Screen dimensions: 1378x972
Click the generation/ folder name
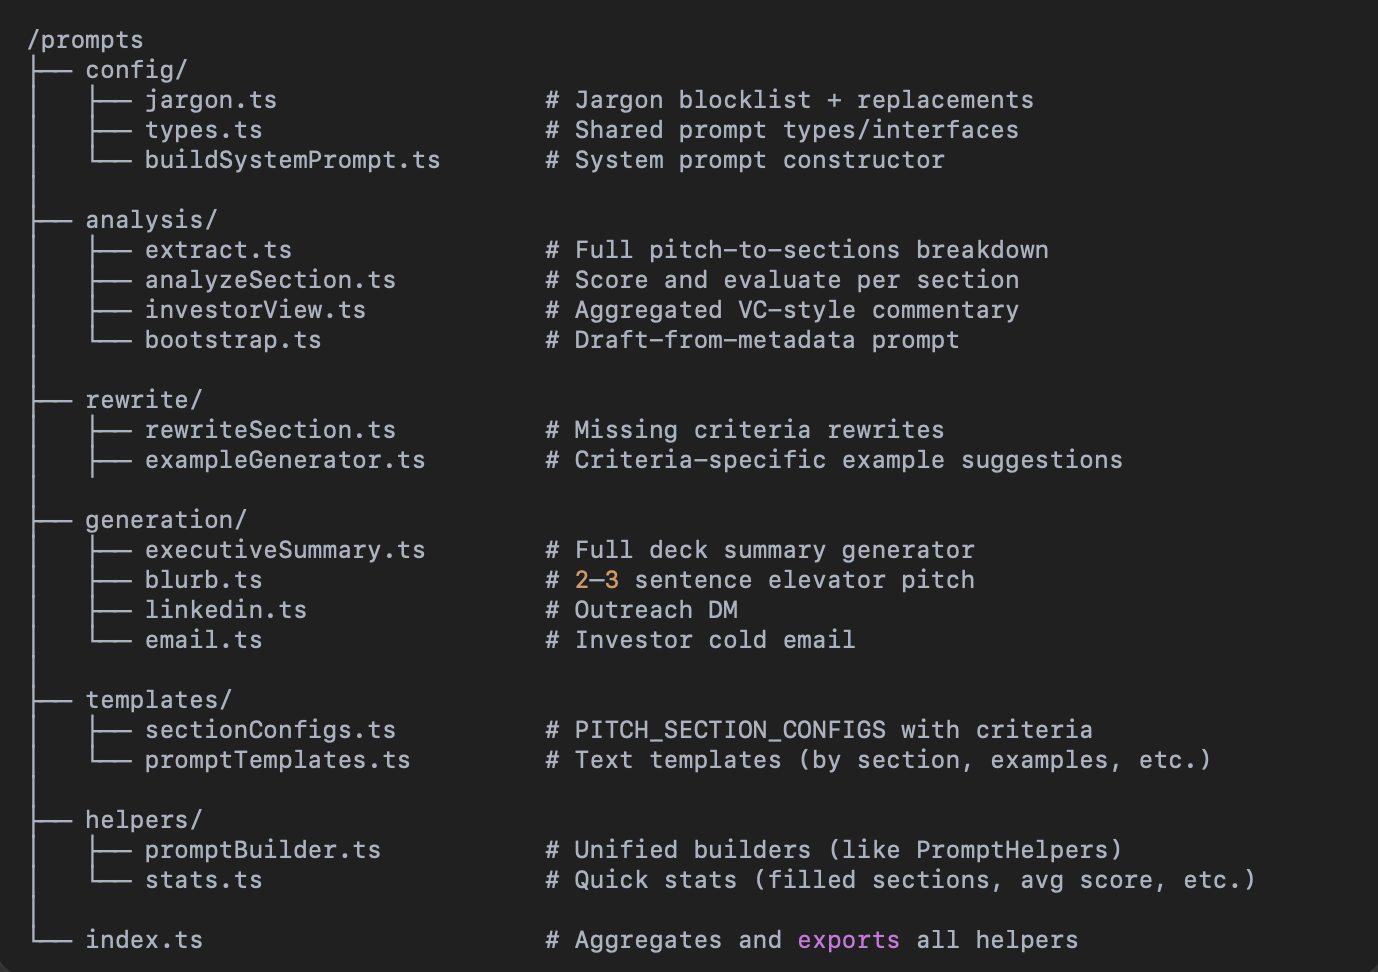click(166, 520)
